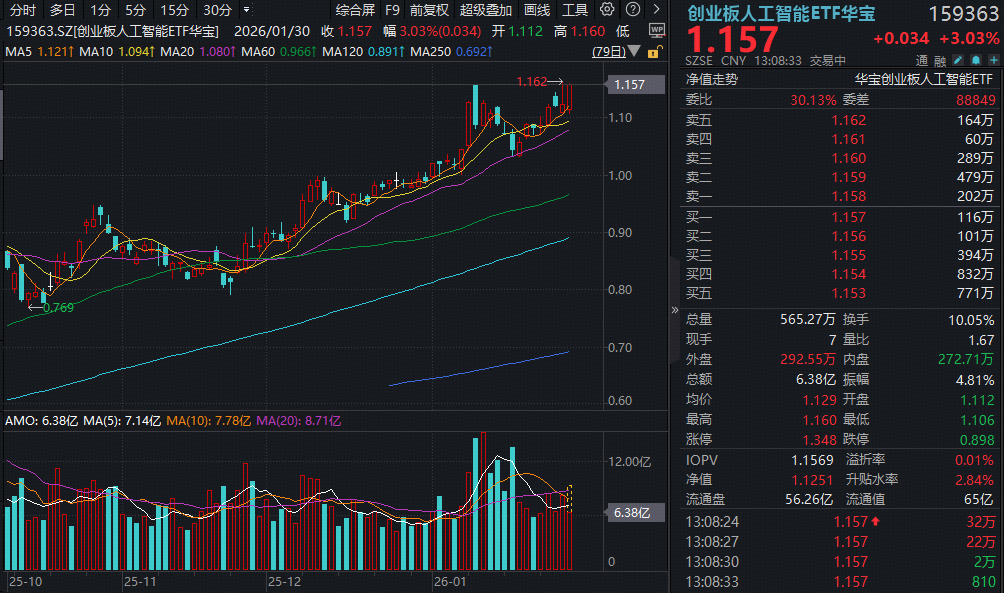Open help via the question-mark icon
The image size is (1004, 593).
tap(632, 8)
